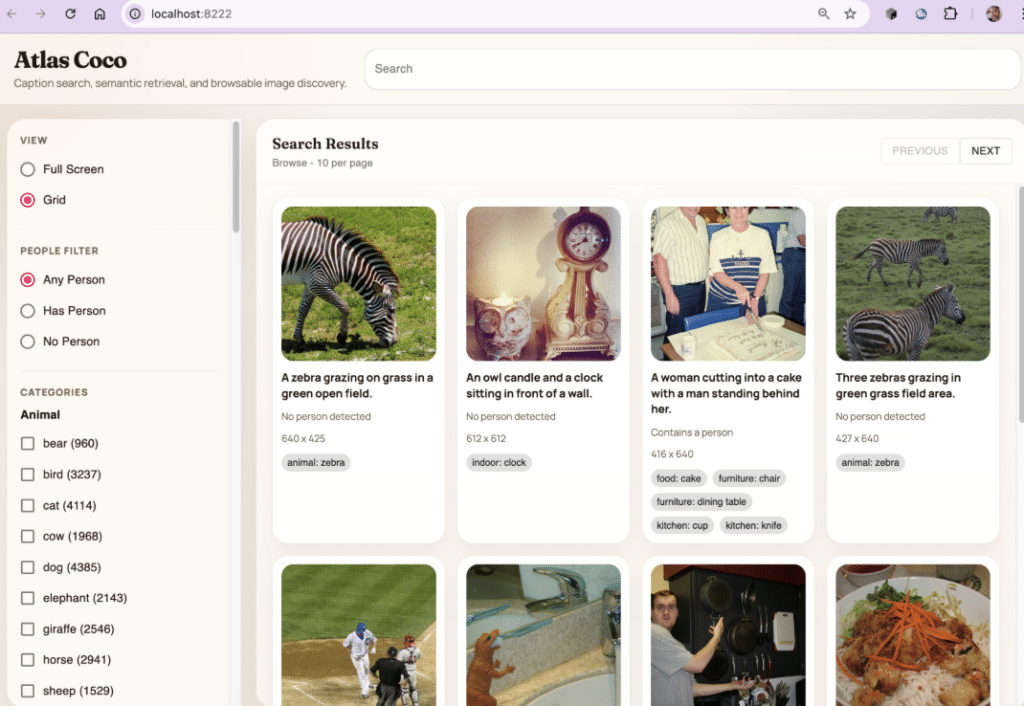This screenshot has height=706, width=1024.
Task: Open the site info icon beside localhost:8222
Action: tap(135, 14)
